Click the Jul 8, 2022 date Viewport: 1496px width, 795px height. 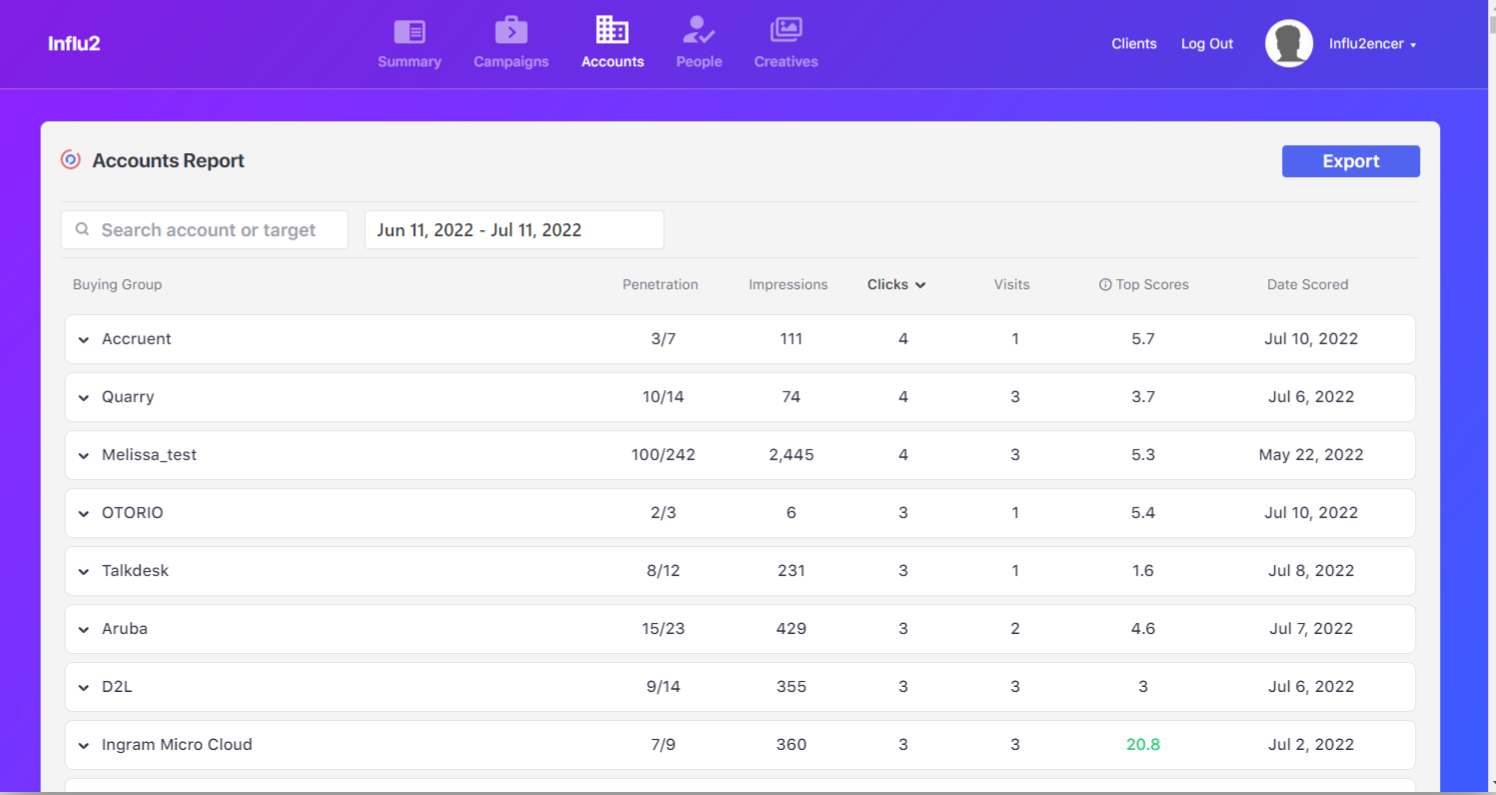[1311, 571]
